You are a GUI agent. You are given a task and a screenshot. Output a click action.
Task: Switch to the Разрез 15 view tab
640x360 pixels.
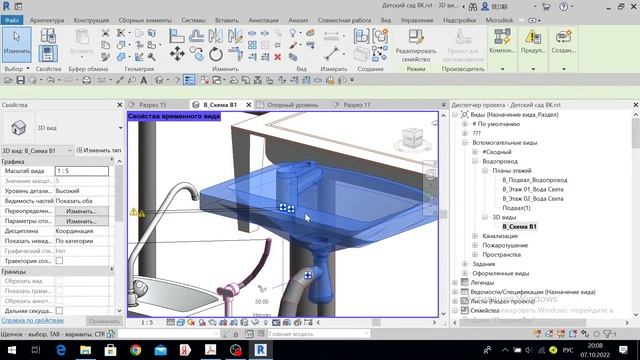click(153, 105)
